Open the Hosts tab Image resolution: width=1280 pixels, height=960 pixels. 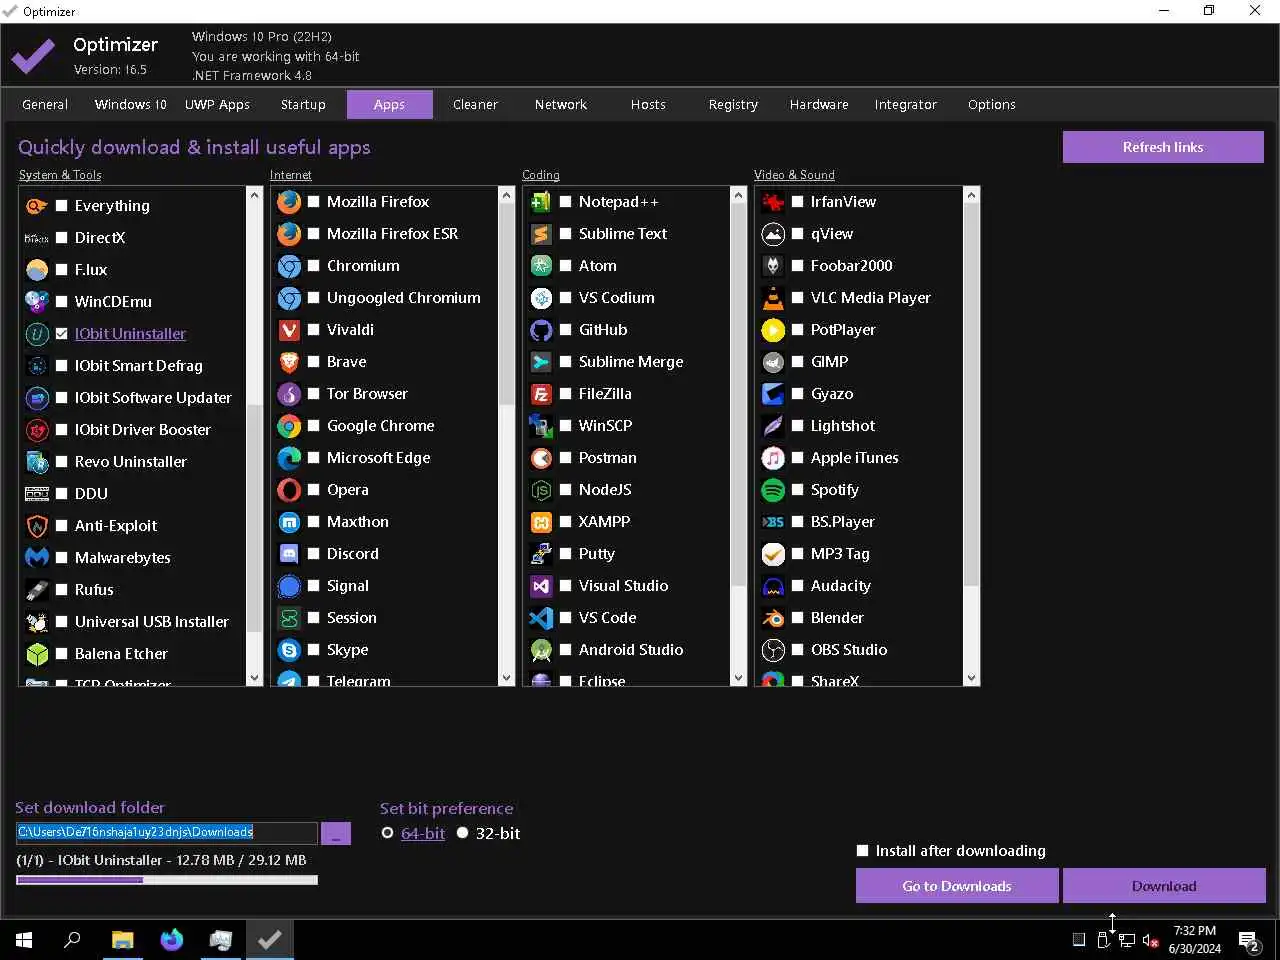(648, 104)
